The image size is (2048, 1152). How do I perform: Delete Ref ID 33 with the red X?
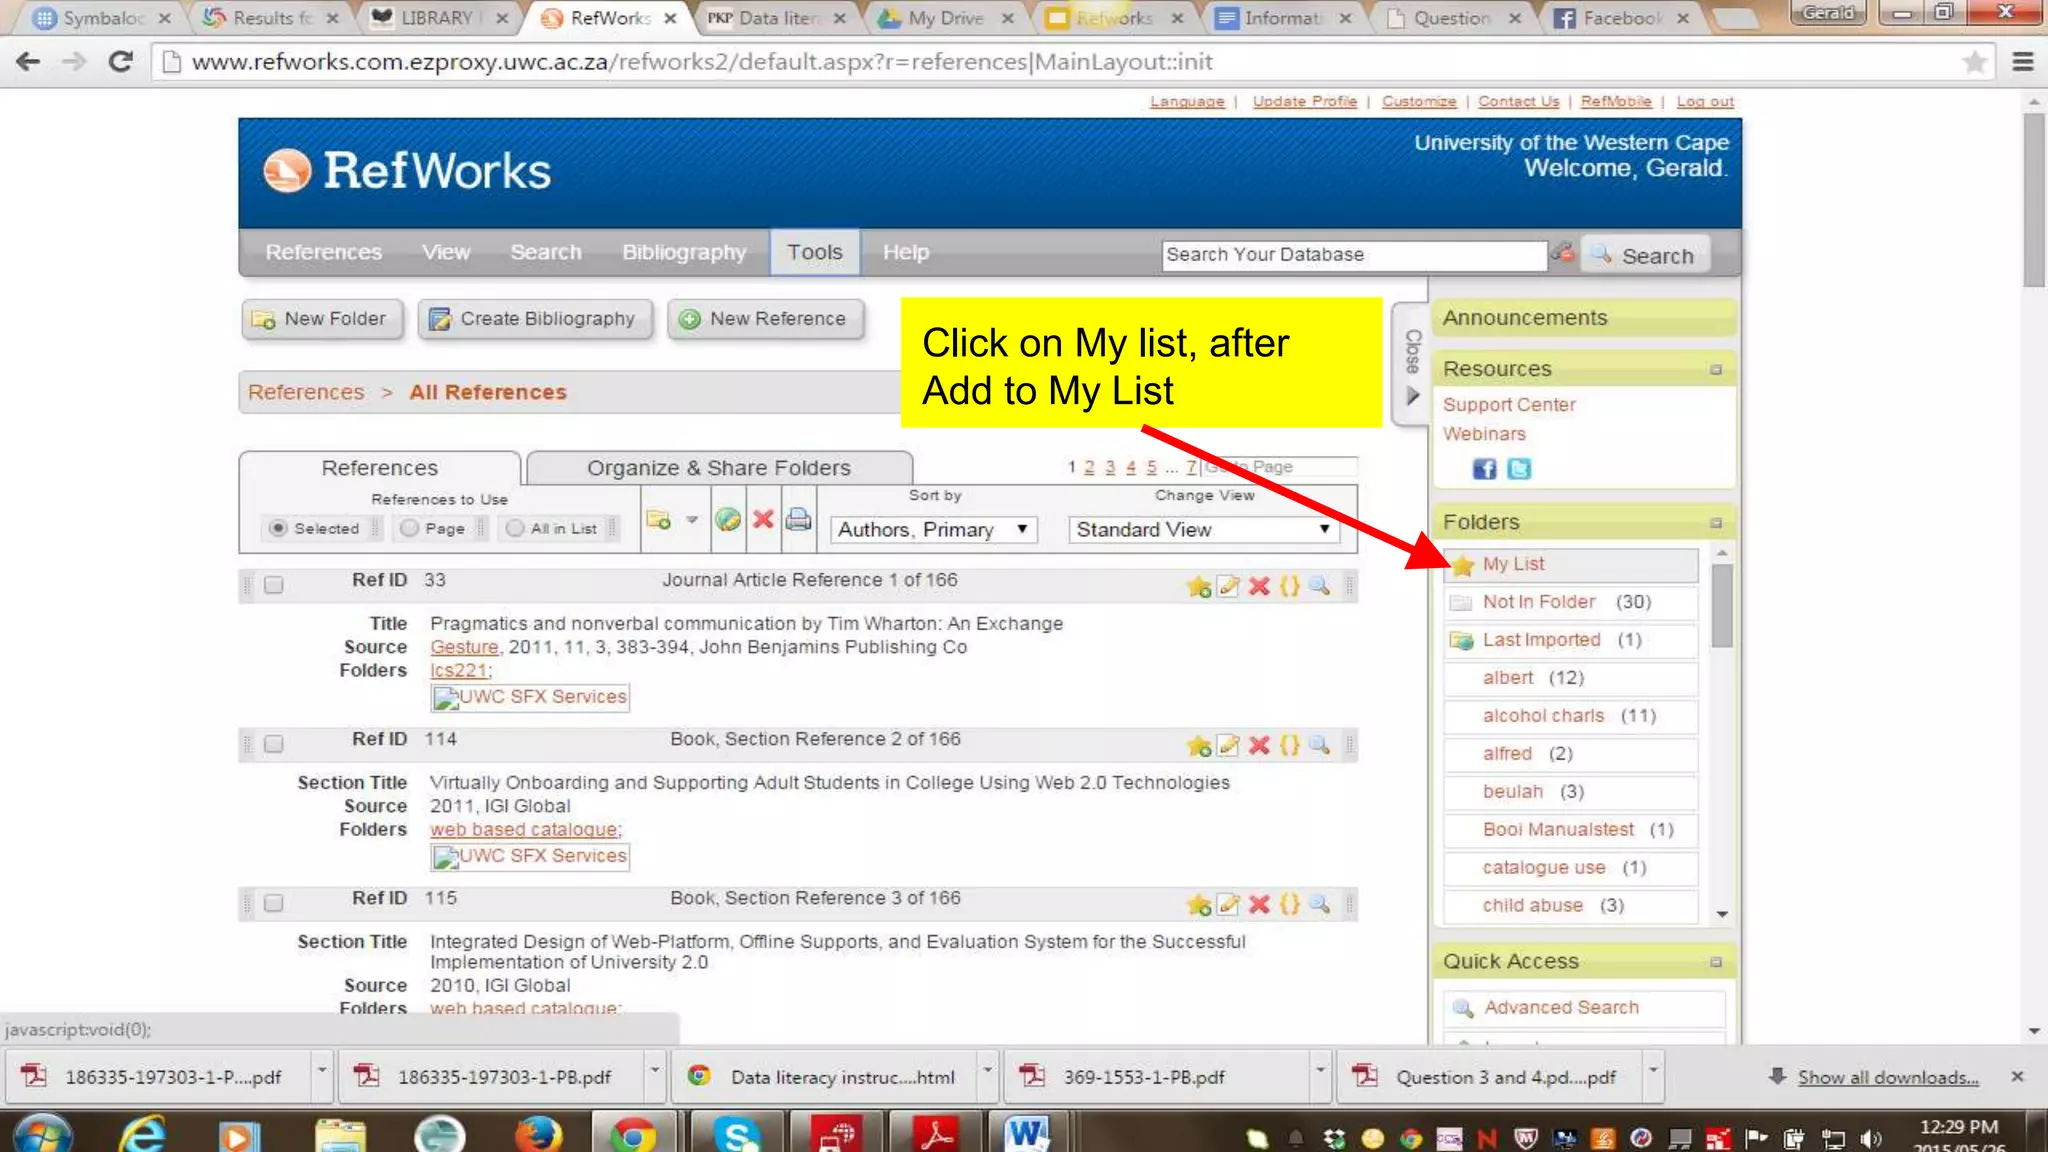(1259, 587)
